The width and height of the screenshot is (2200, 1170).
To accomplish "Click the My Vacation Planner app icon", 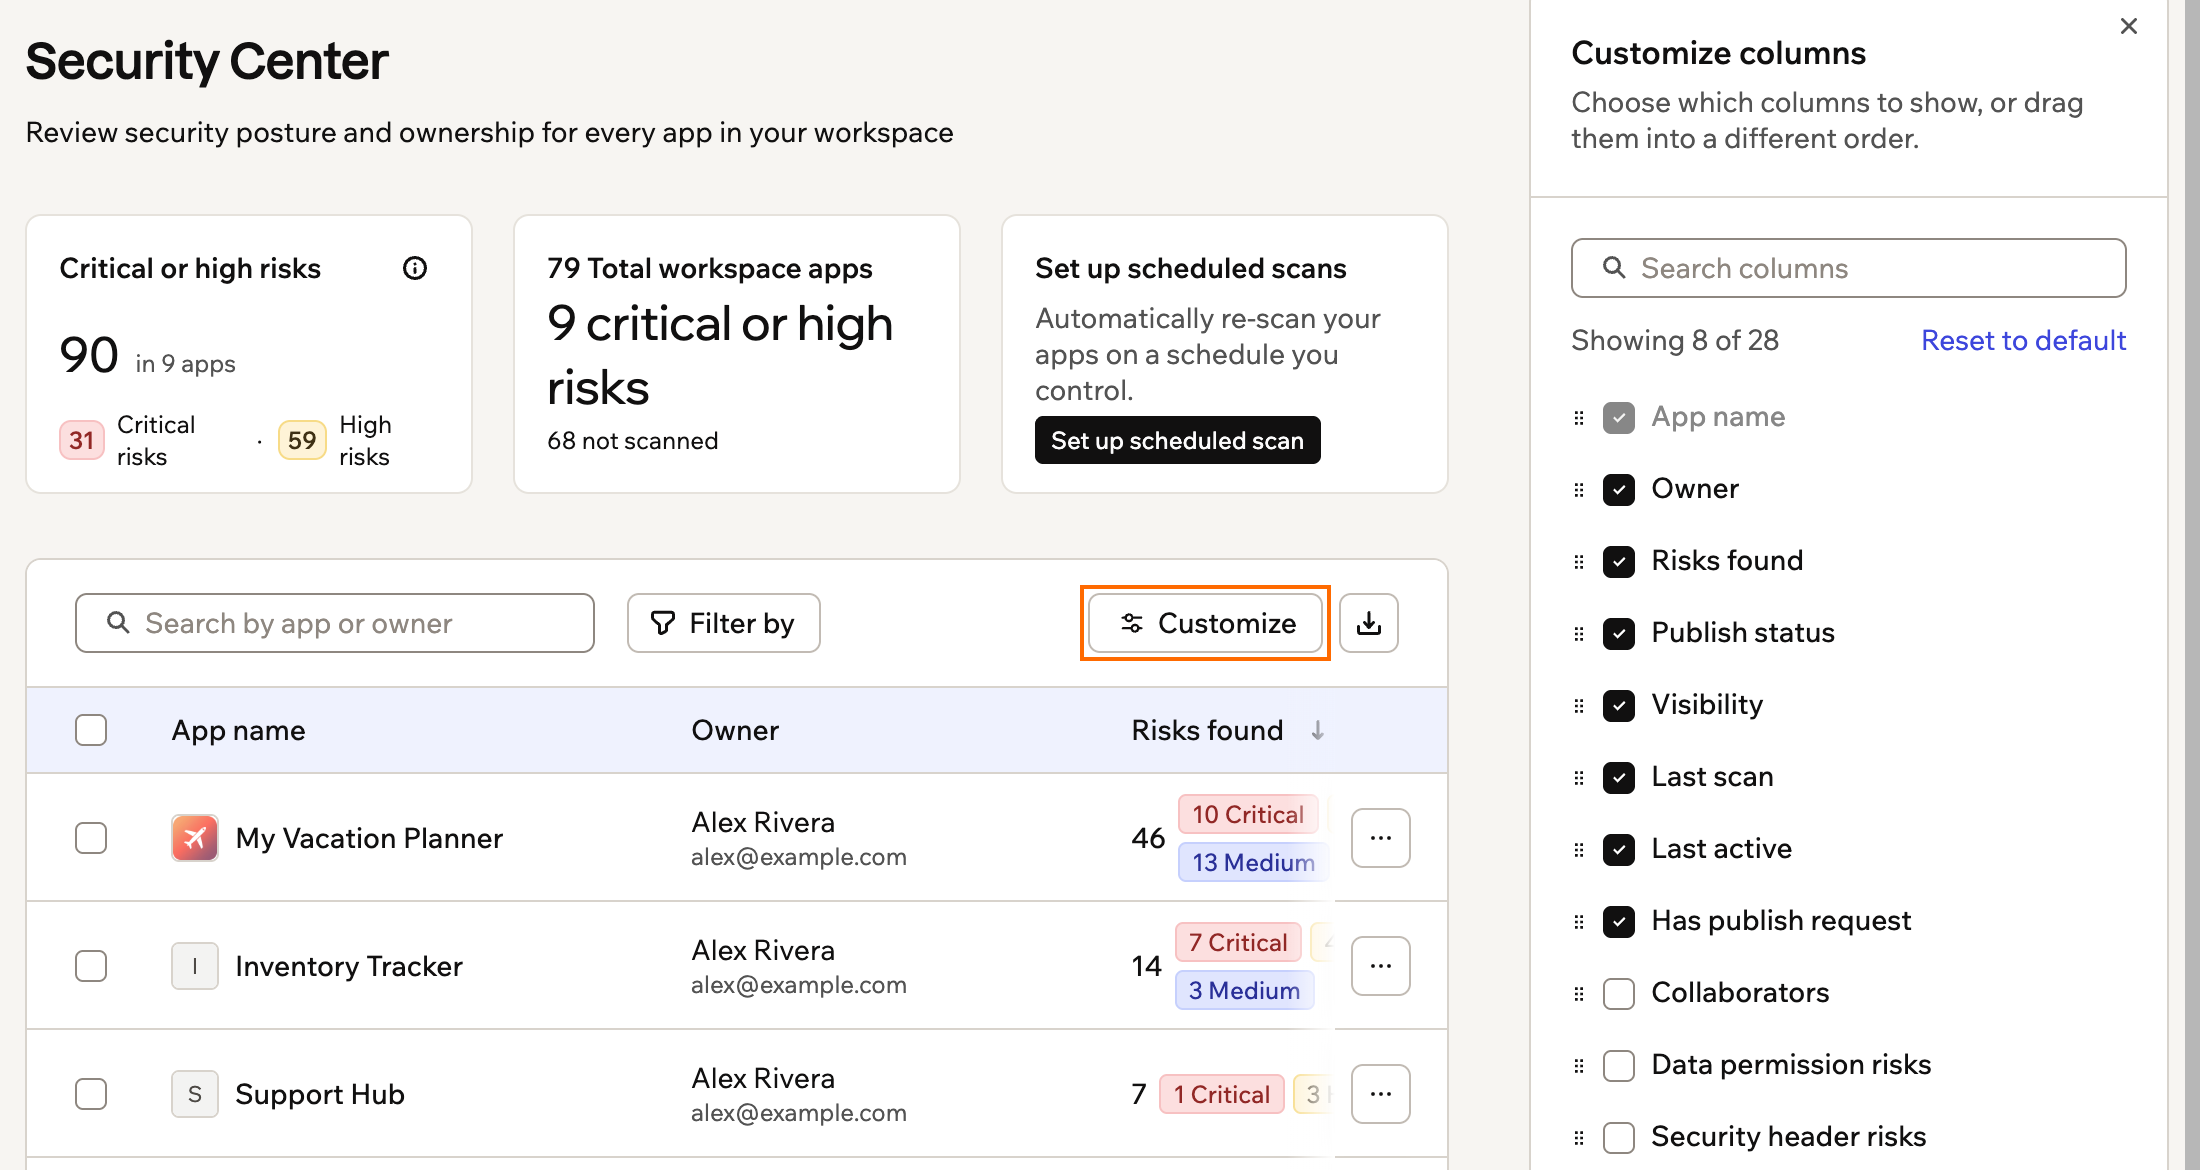I will (195, 838).
